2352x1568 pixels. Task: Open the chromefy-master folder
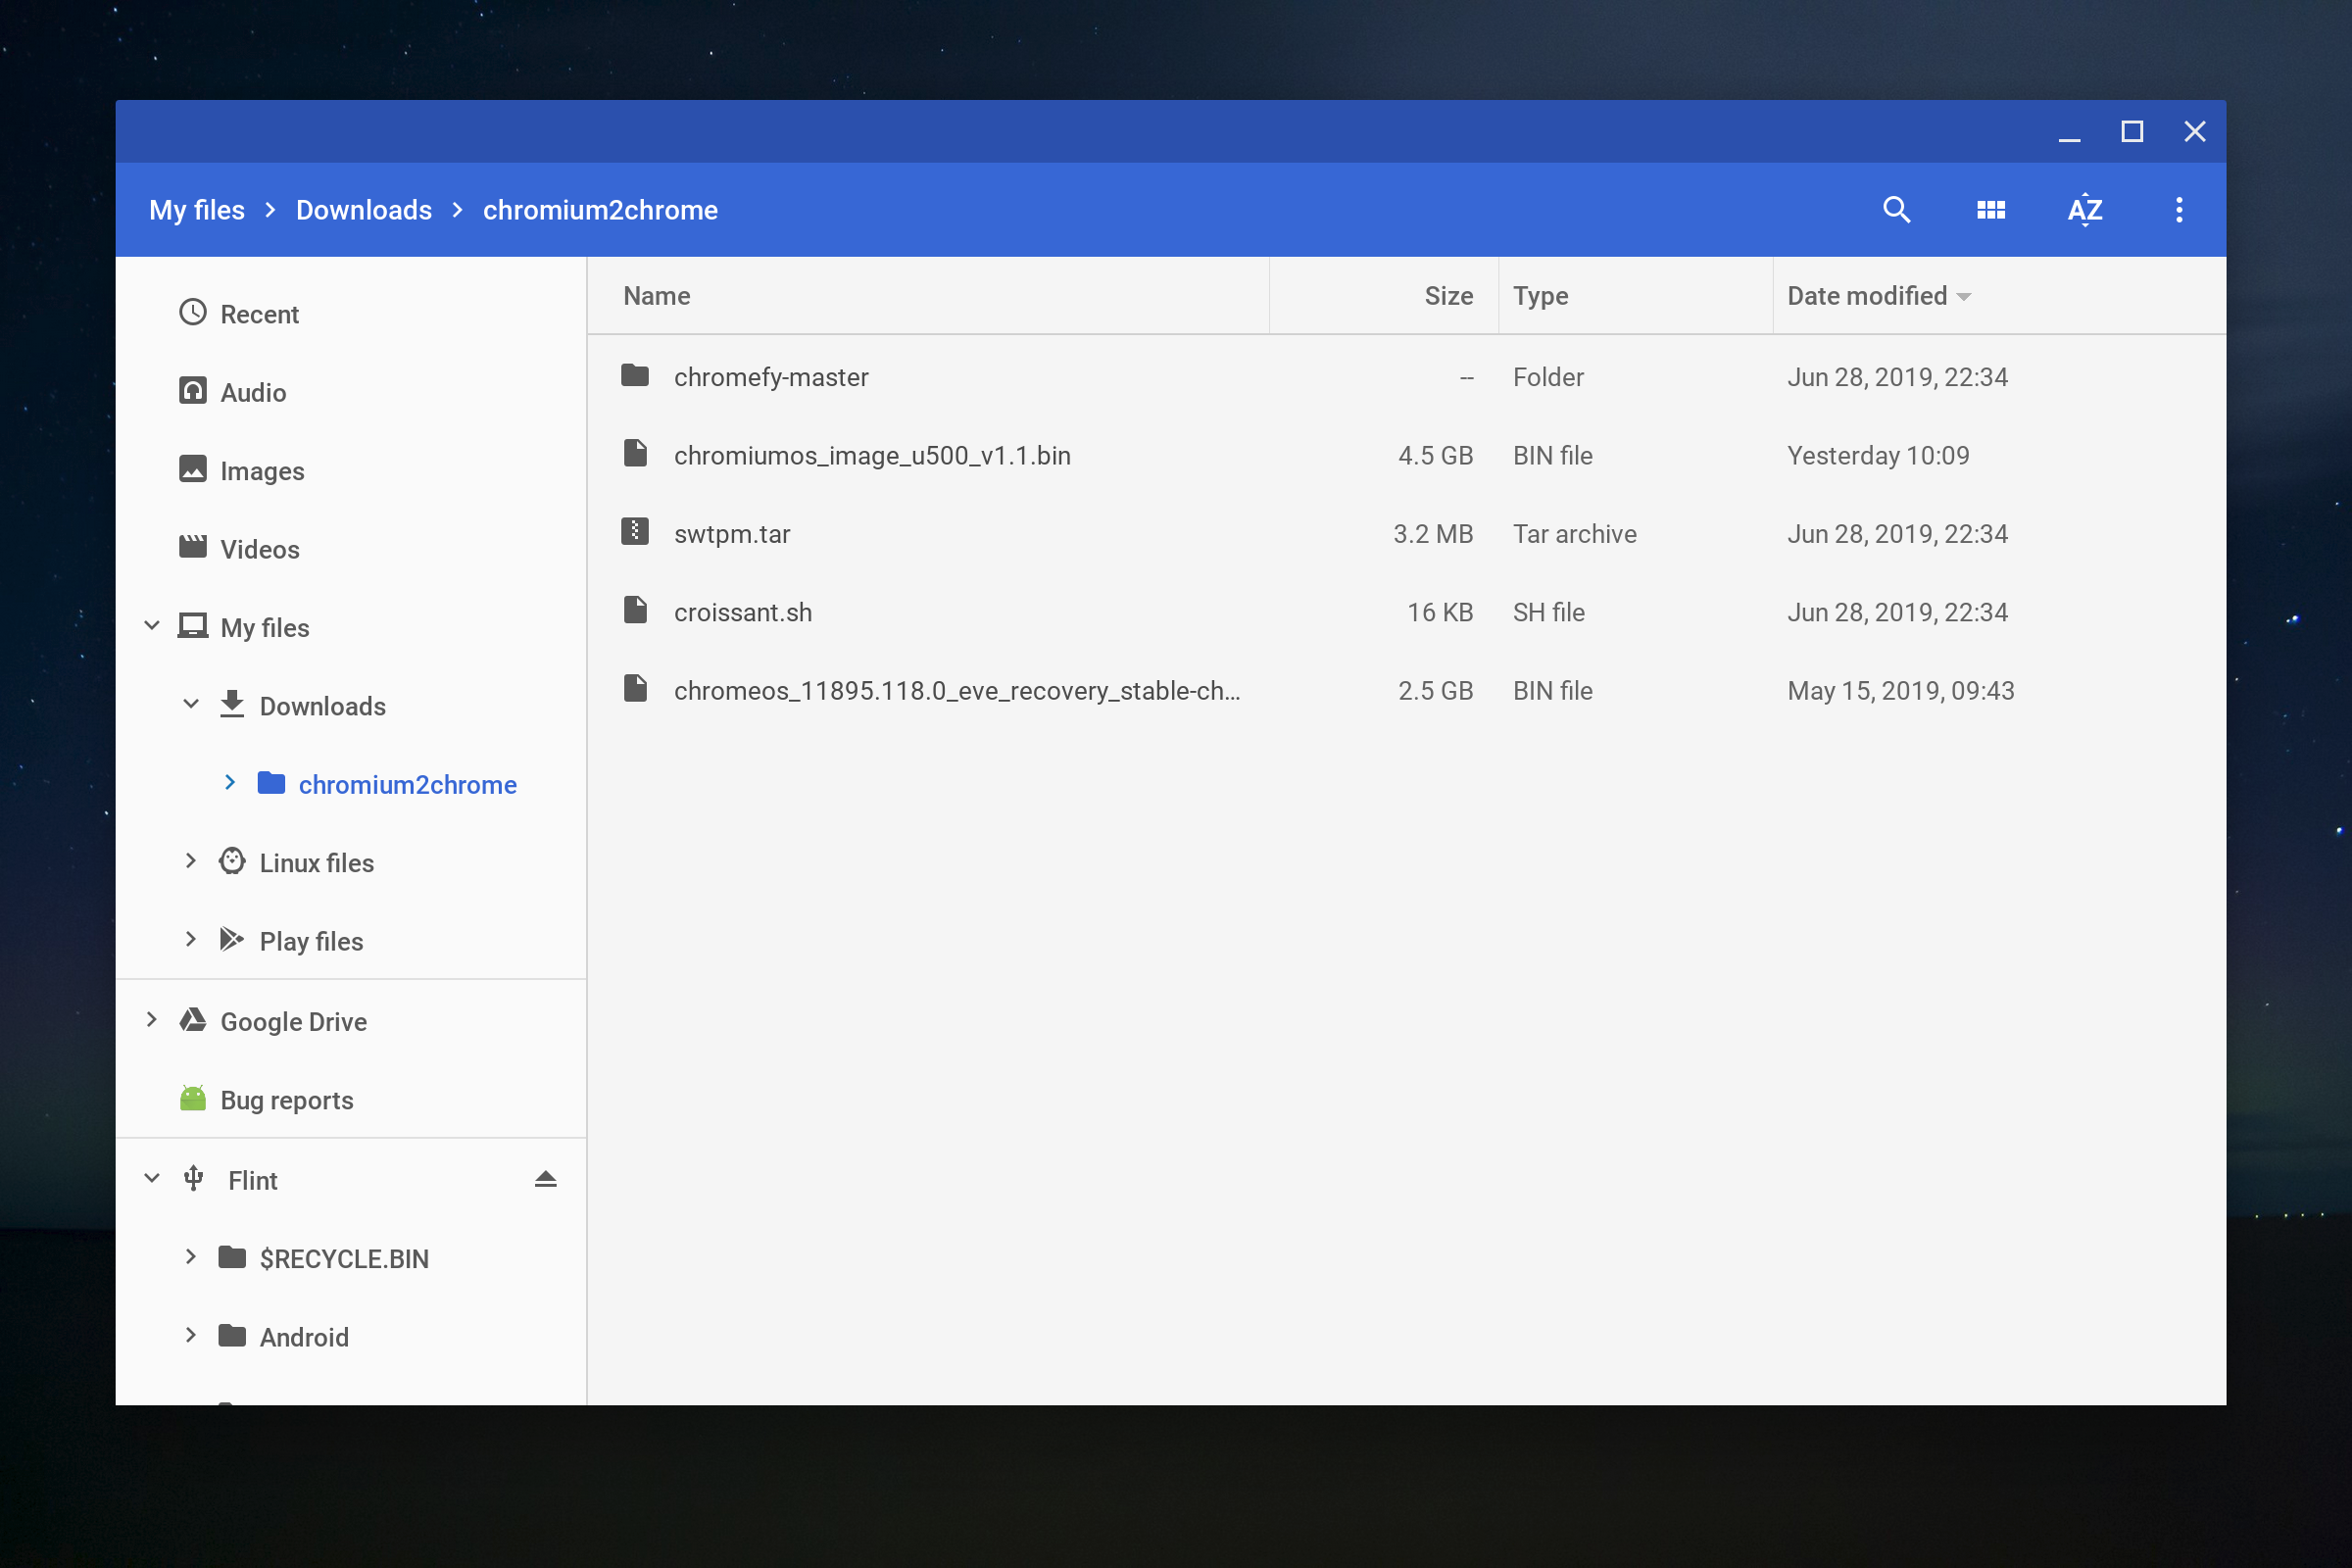click(771, 377)
